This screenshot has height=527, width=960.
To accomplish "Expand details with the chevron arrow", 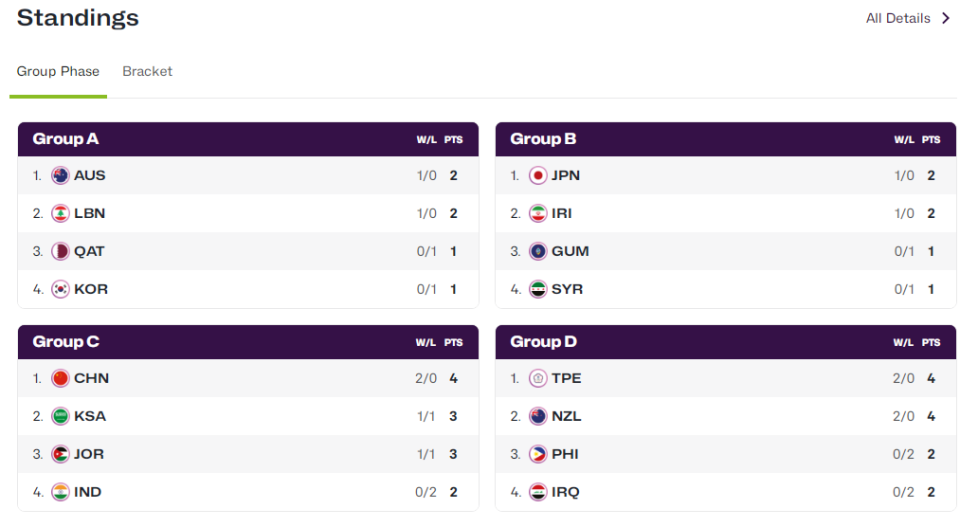I will [x=946, y=18].
